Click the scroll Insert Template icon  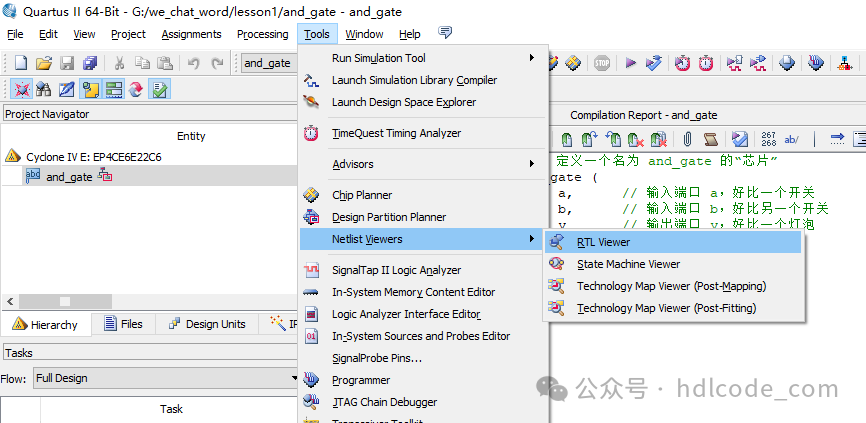pos(711,139)
